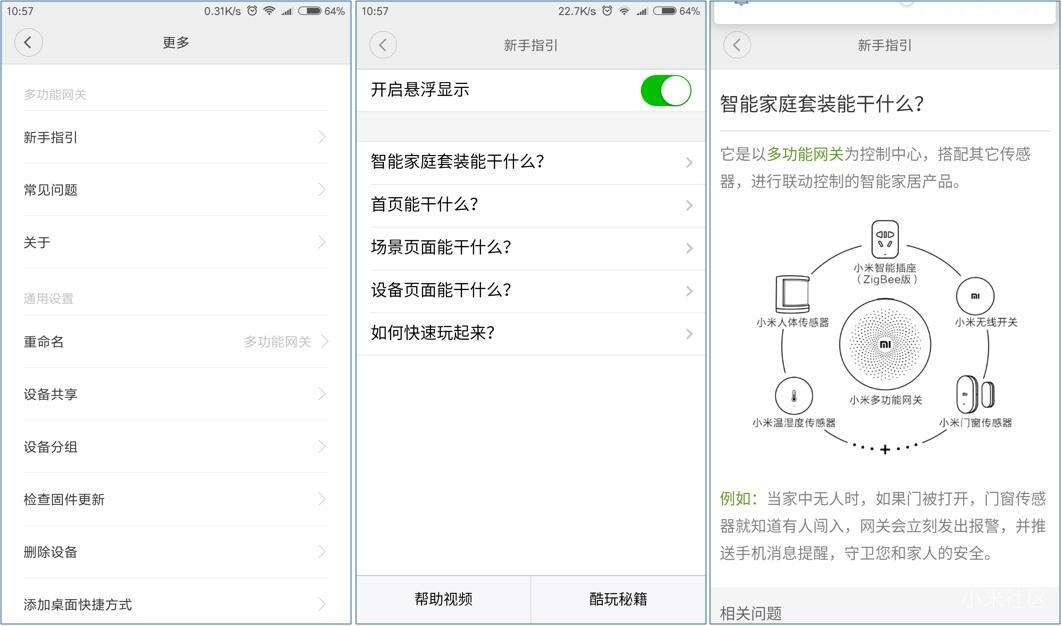The width and height of the screenshot is (1062, 626).
Task: Open the 常见问题 menu entry
Action: coord(176,191)
